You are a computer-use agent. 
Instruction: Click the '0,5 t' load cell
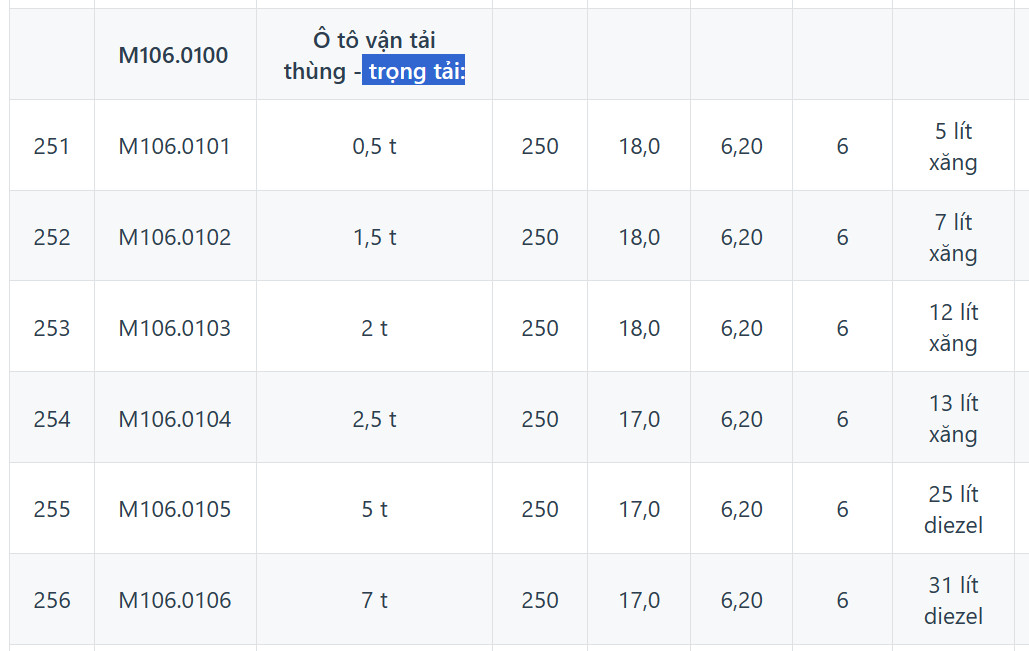pyautogui.click(x=374, y=146)
